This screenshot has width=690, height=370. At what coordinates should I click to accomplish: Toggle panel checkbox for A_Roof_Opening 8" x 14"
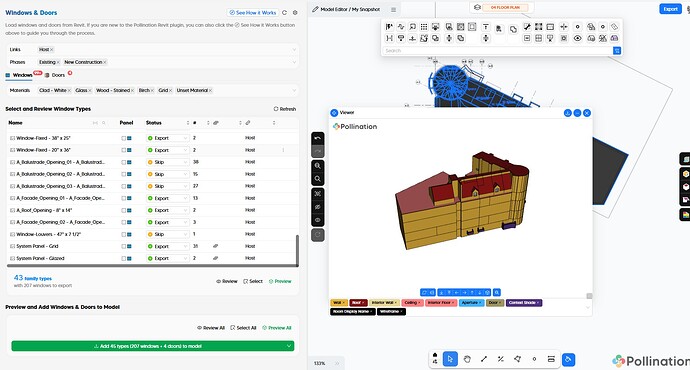tap(124, 210)
